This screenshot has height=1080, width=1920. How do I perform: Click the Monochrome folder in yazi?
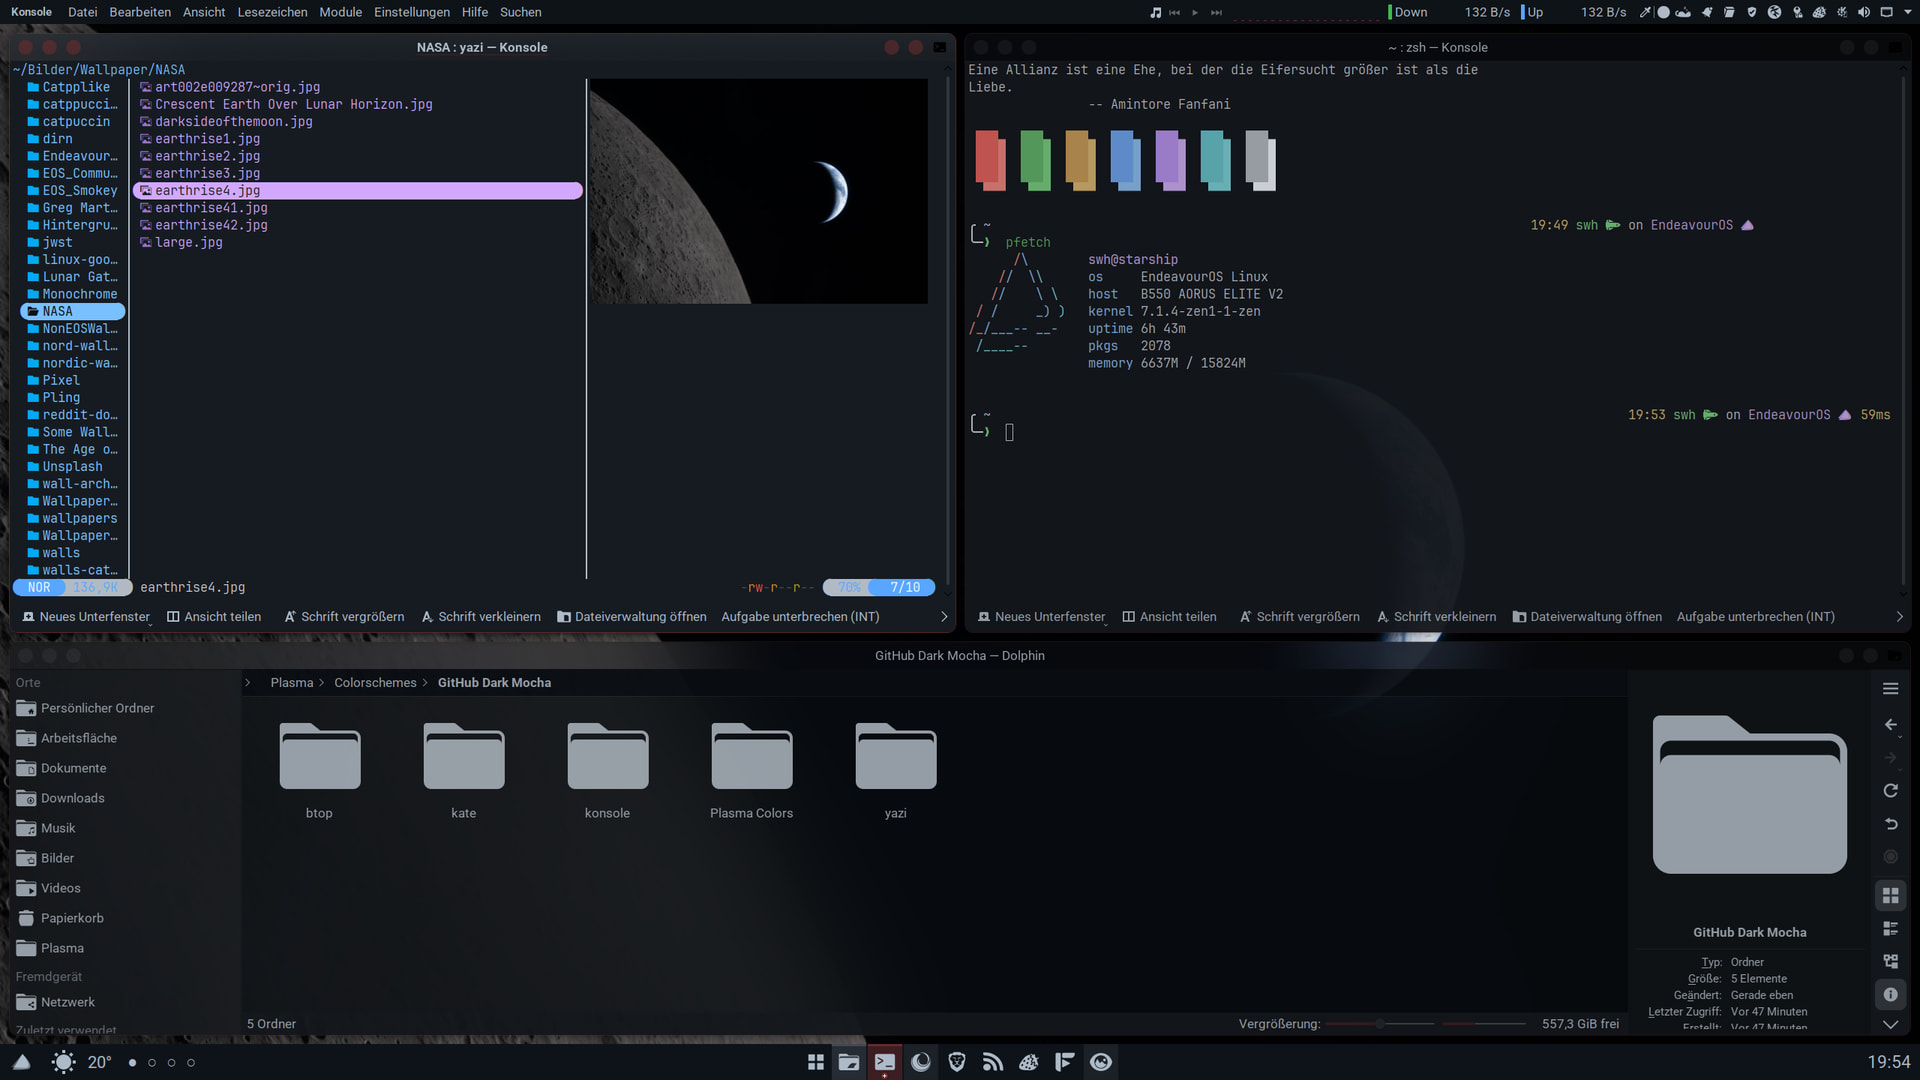coord(72,294)
